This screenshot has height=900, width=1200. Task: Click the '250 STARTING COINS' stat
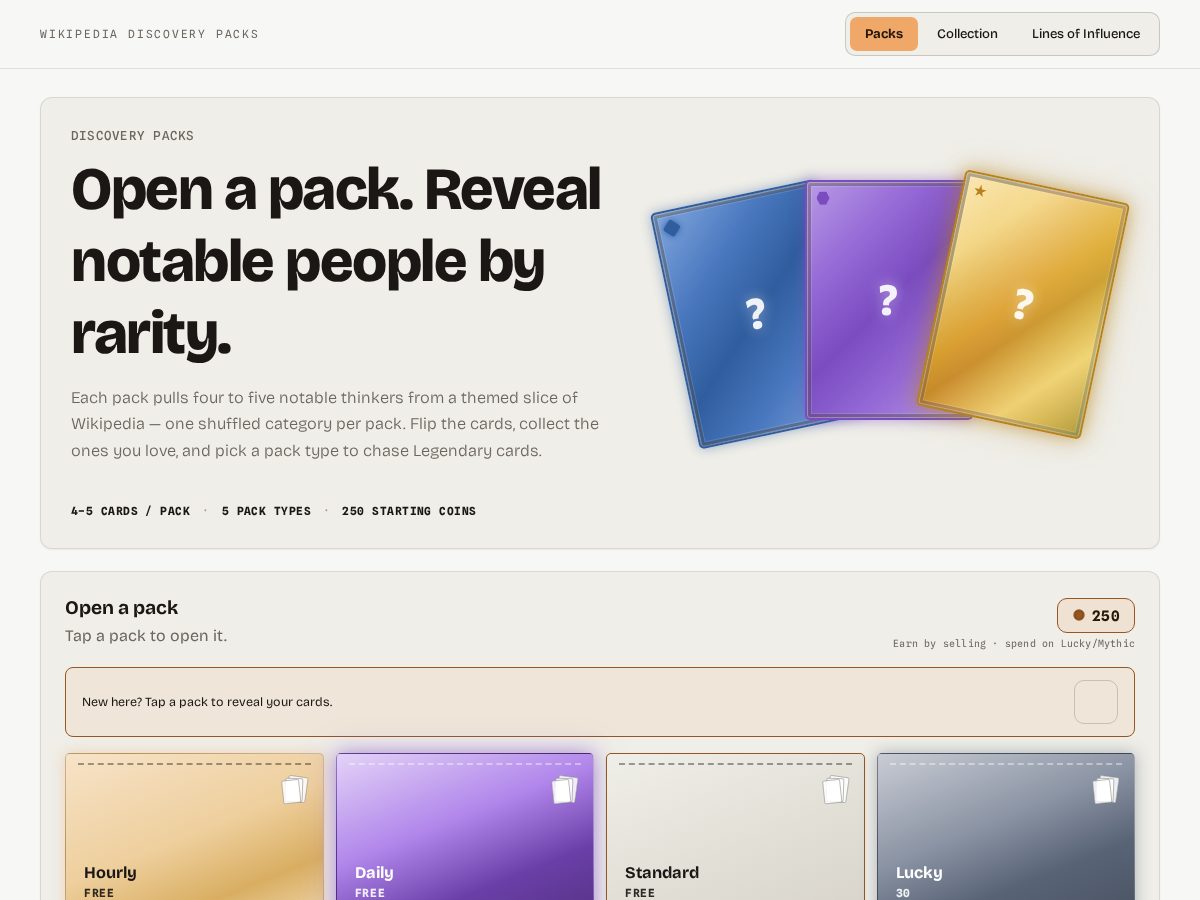click(x=409, y=511)
